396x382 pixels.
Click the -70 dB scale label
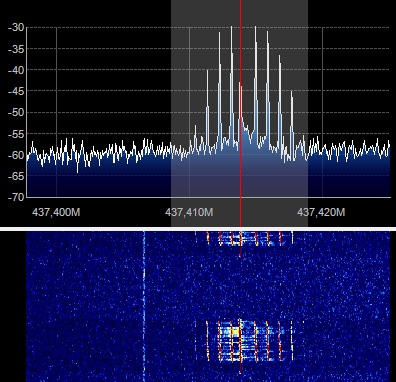(16, 197)
